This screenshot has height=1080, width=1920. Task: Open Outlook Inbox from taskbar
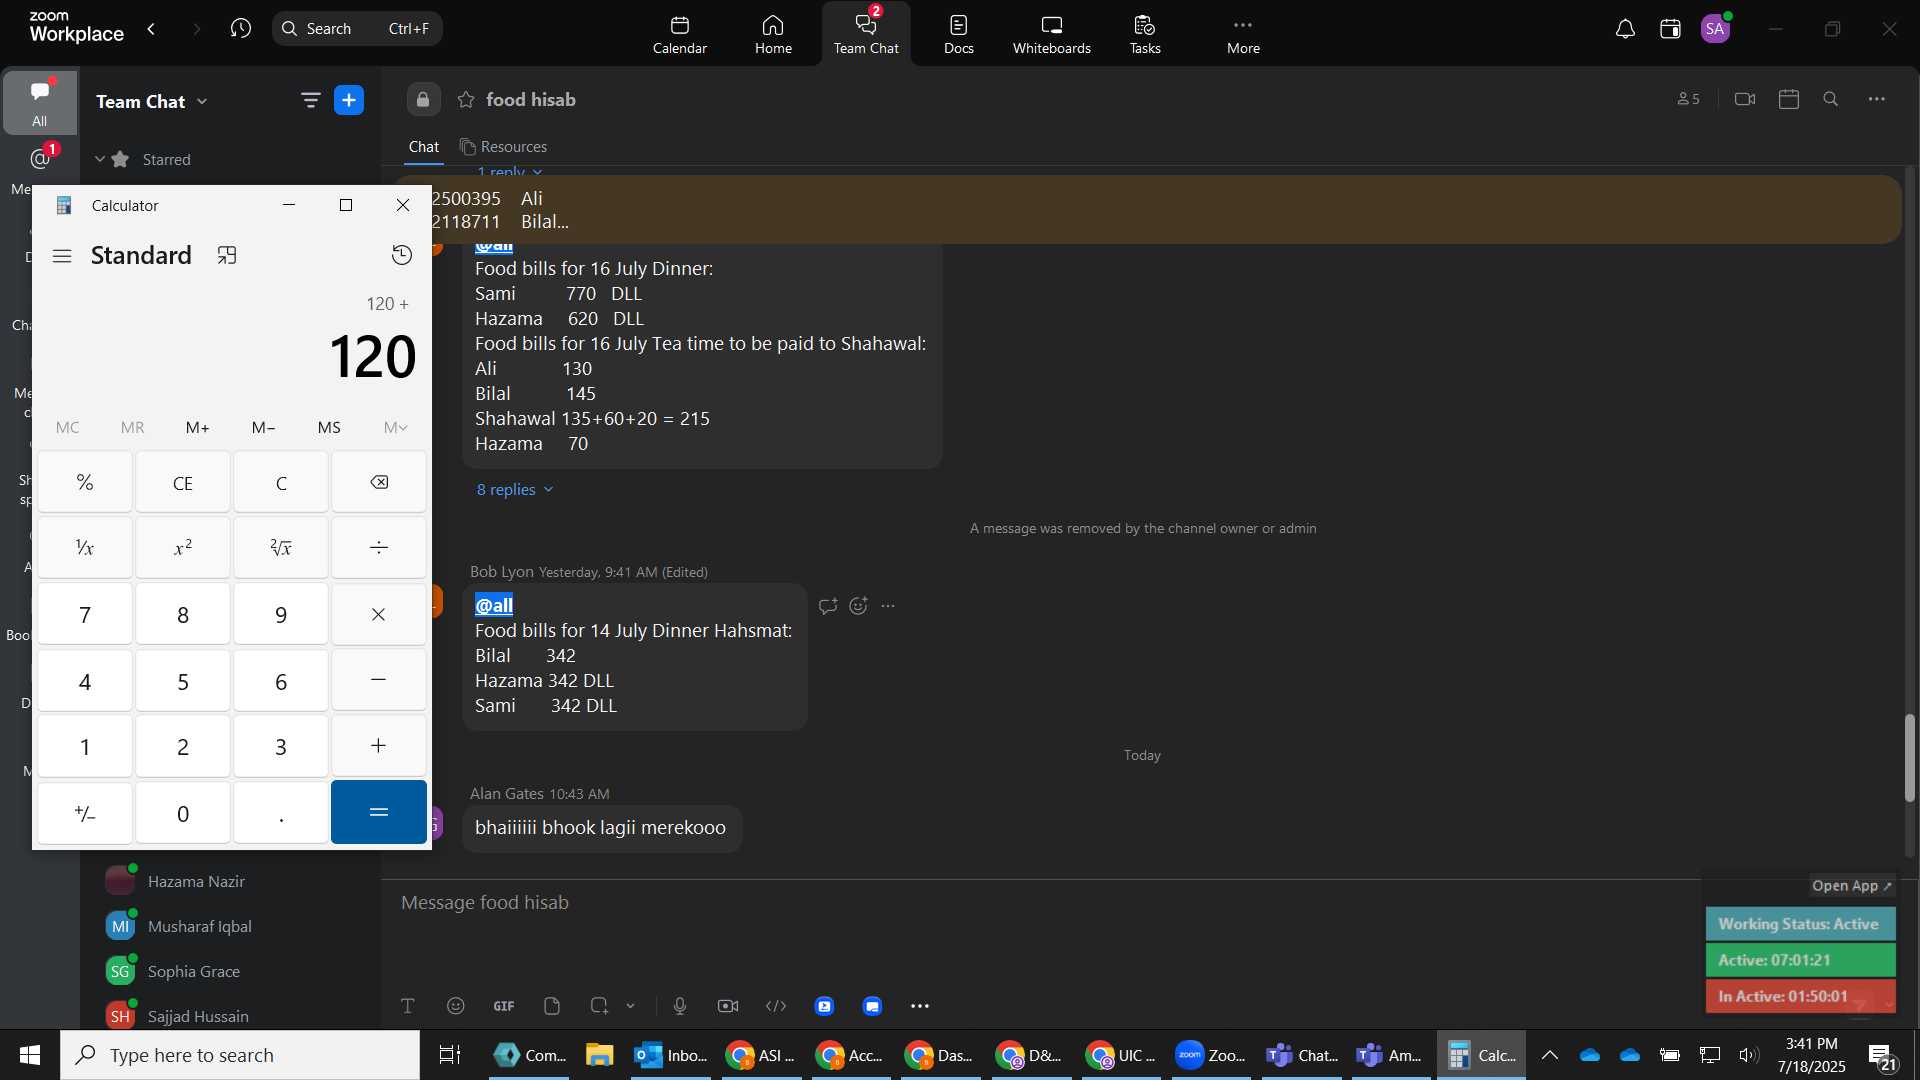tap(671, 1055)
